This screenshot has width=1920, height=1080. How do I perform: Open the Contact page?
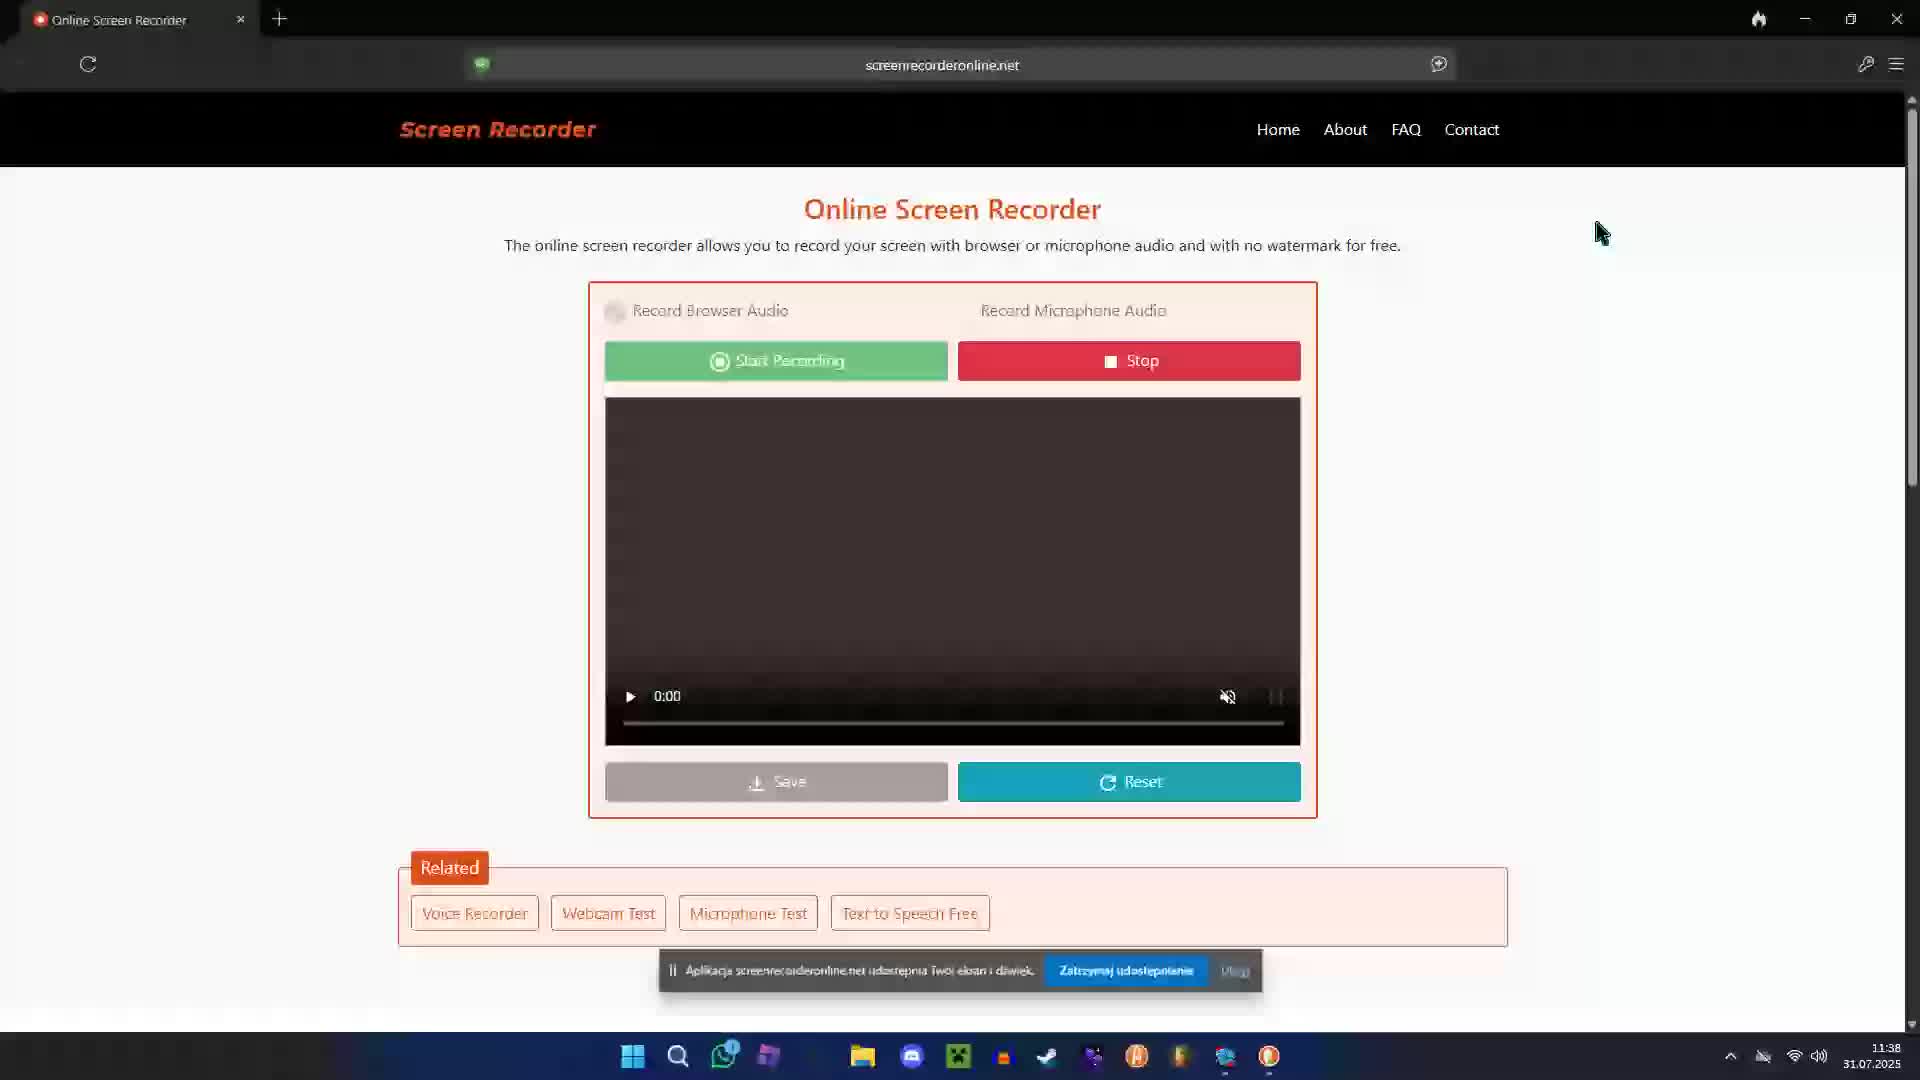[1471, 129]
